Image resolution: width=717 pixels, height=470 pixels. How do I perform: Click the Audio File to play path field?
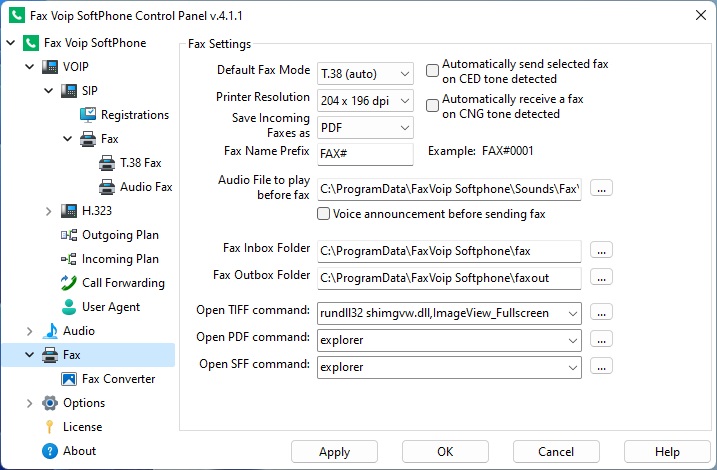[x=449, y=189]
